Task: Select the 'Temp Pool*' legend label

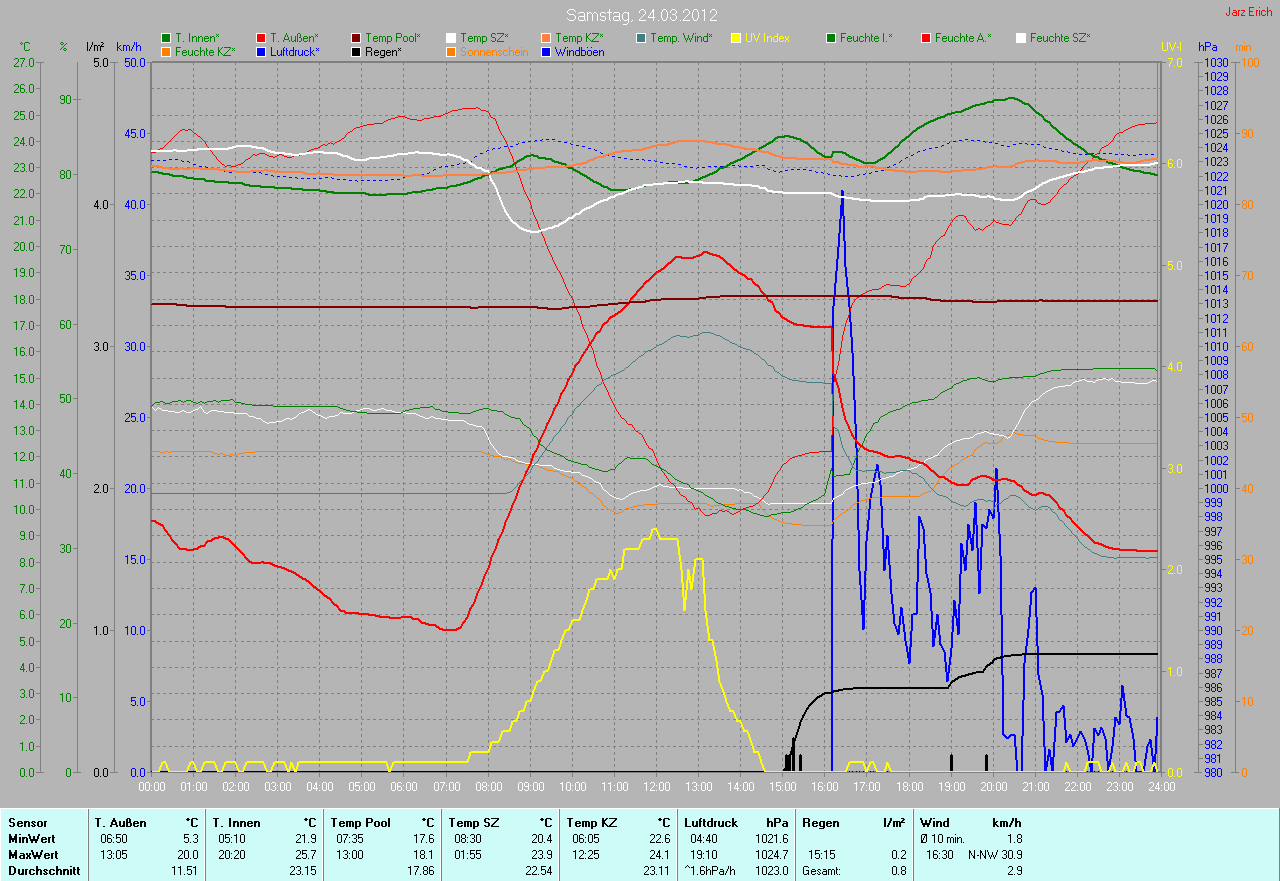Action: point(393,38)
